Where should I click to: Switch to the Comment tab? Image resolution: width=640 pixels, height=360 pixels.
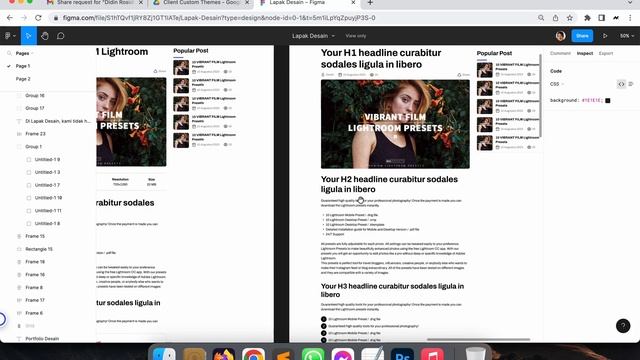click(x=560, y=53)
